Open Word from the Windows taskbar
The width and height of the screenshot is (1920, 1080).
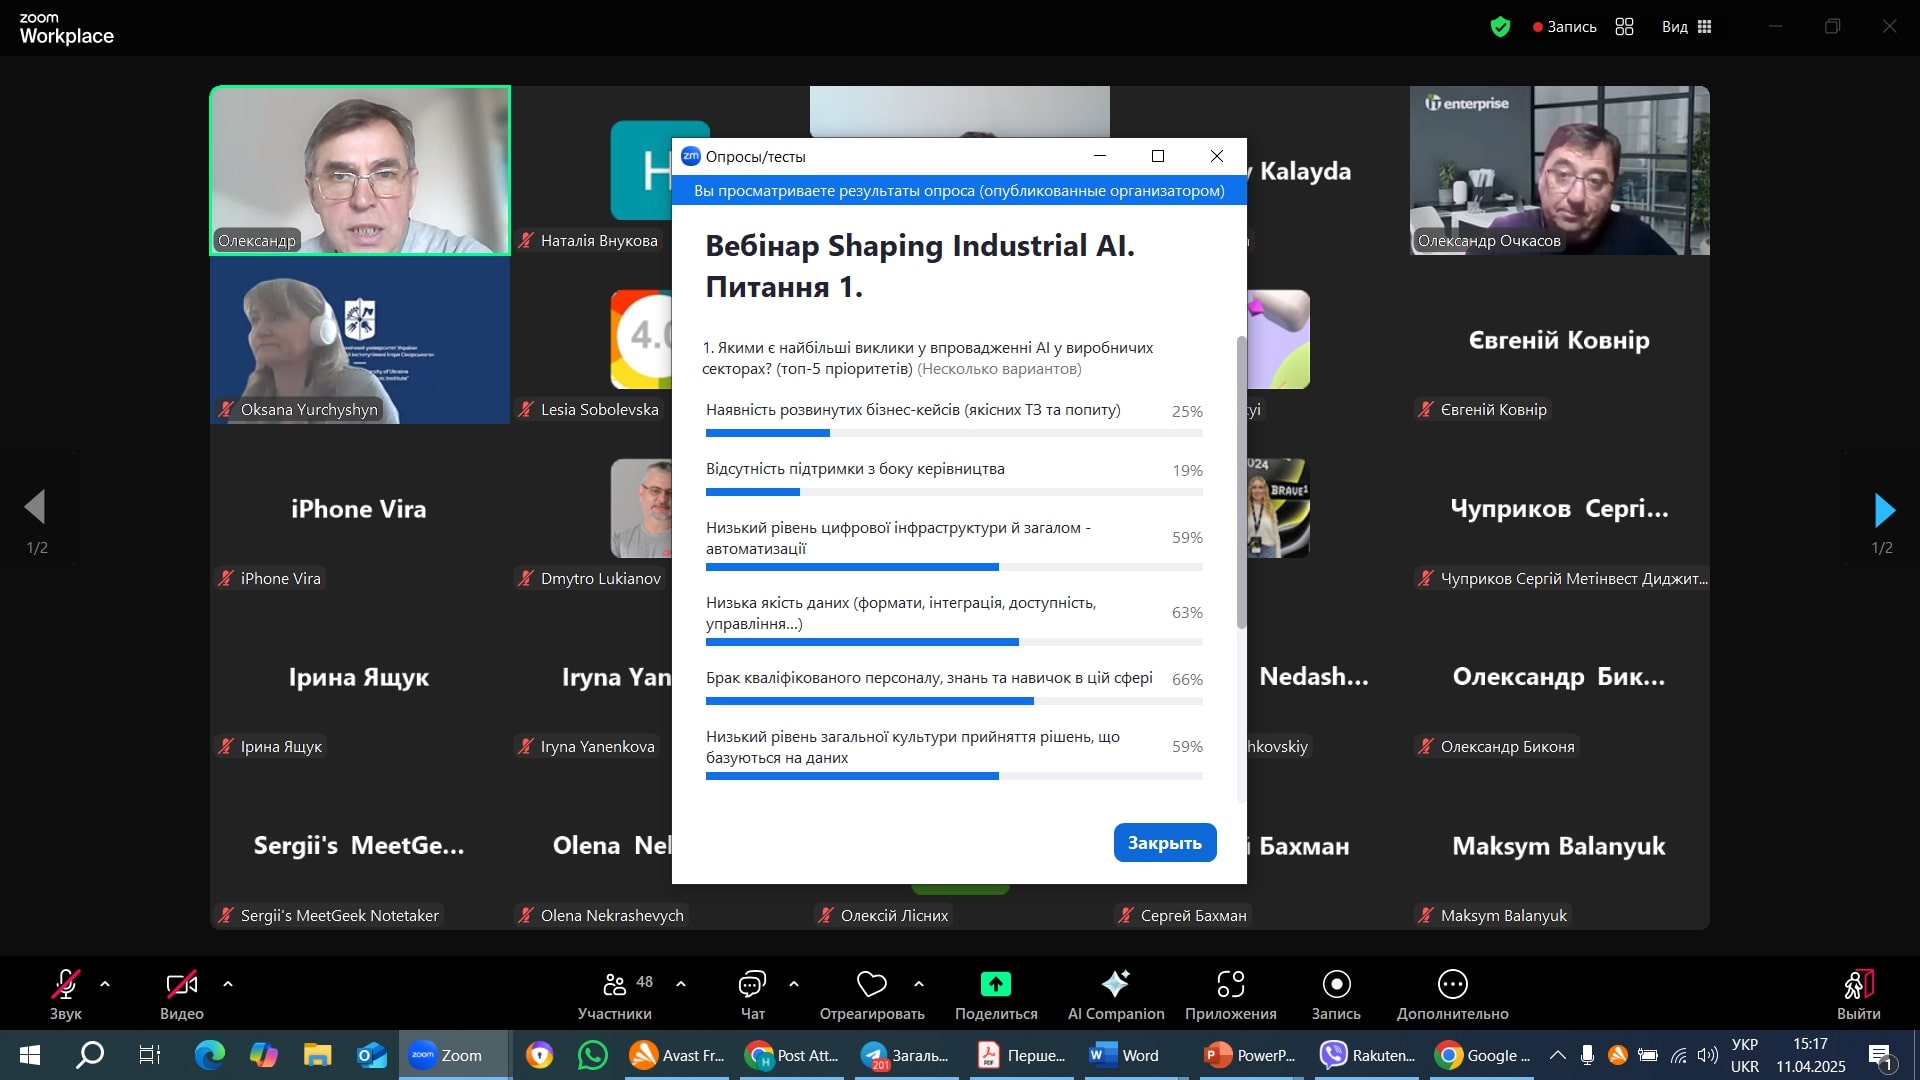[x=1126, y=1055]
